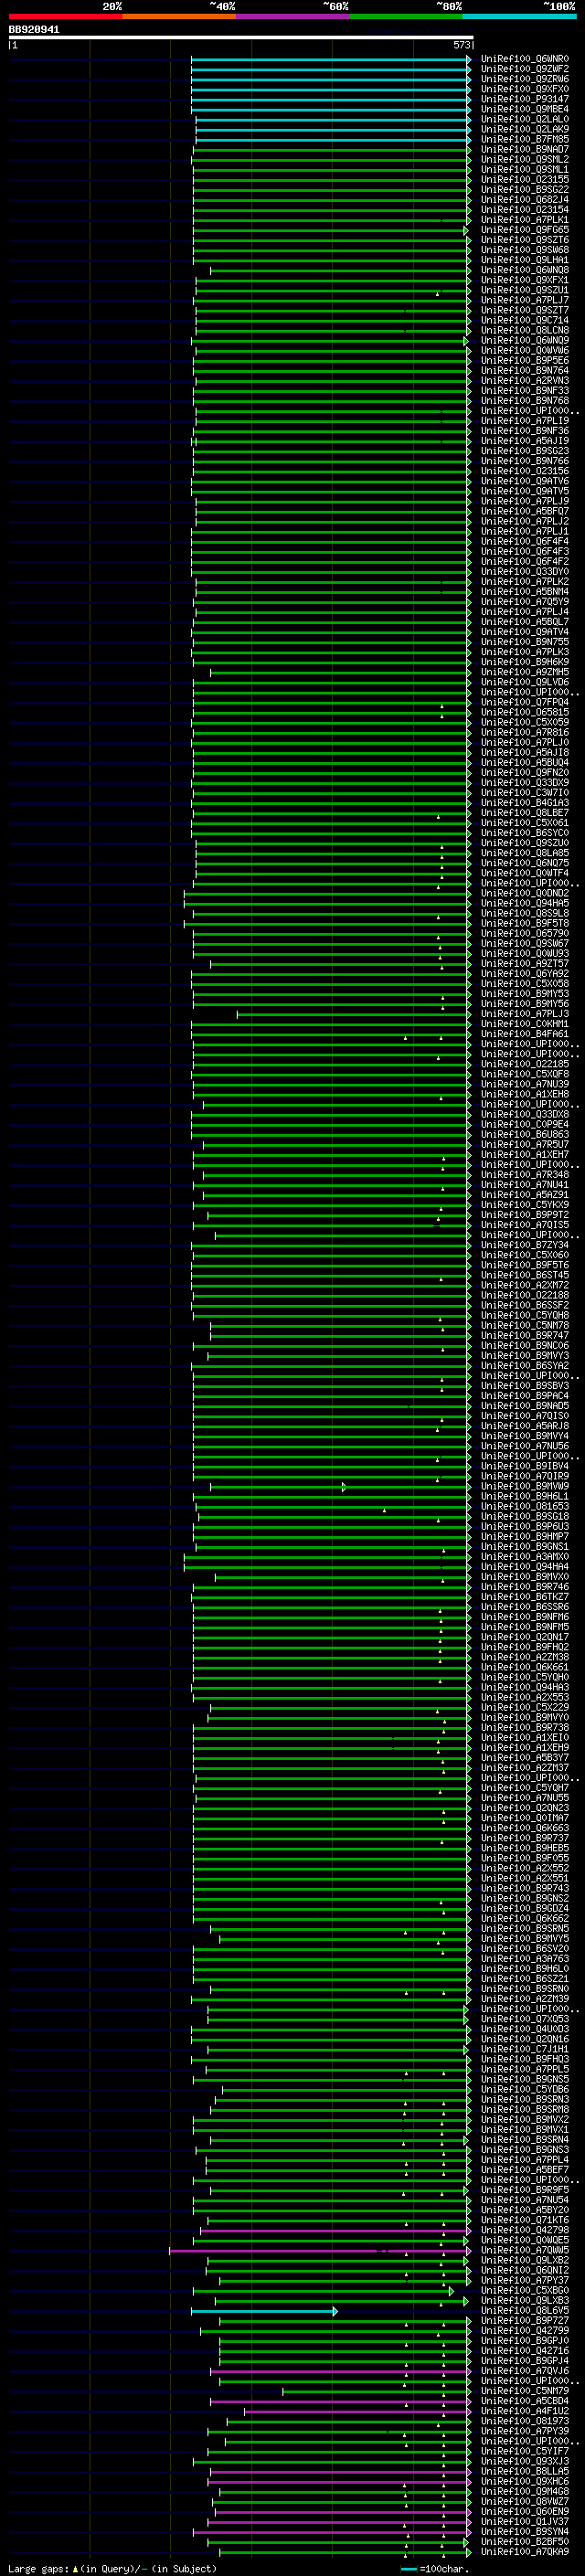Choose subject UniRef100_B2BF50
The height and width of the screenshot is (2576, 585).
pyautogui.click(x=524, y=2542)
